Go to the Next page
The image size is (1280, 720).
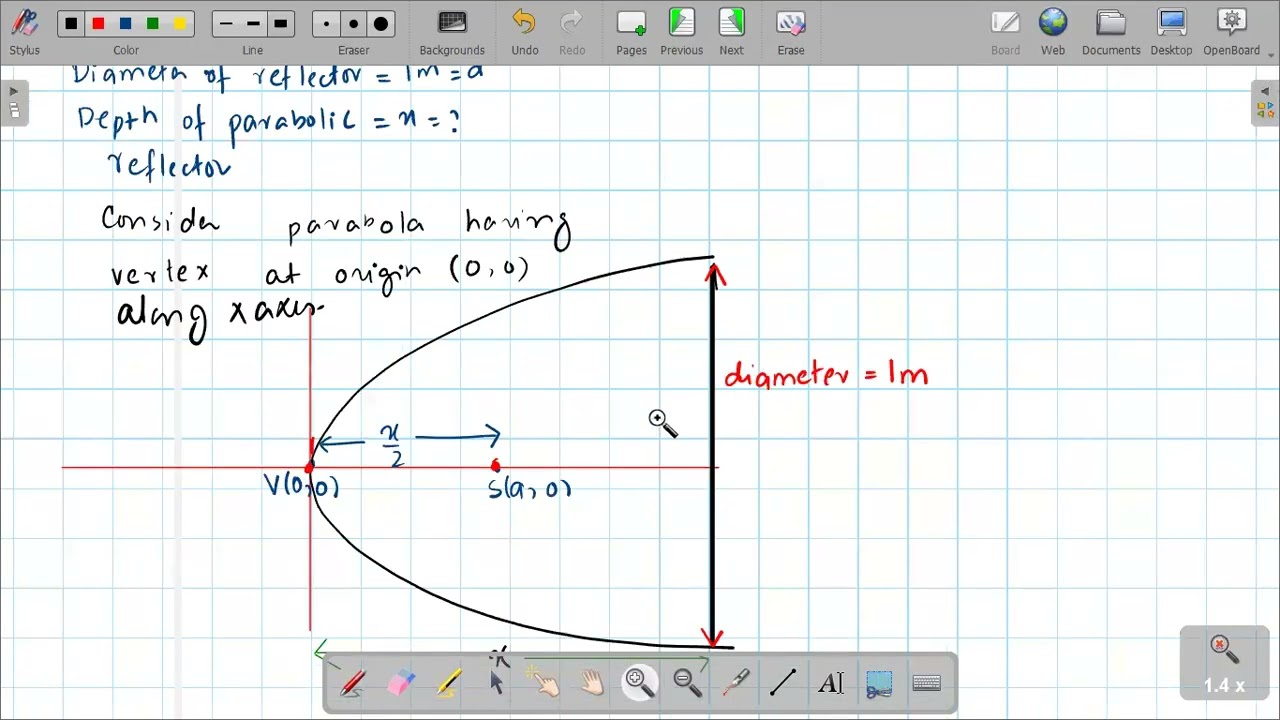(x=731, y=32)
